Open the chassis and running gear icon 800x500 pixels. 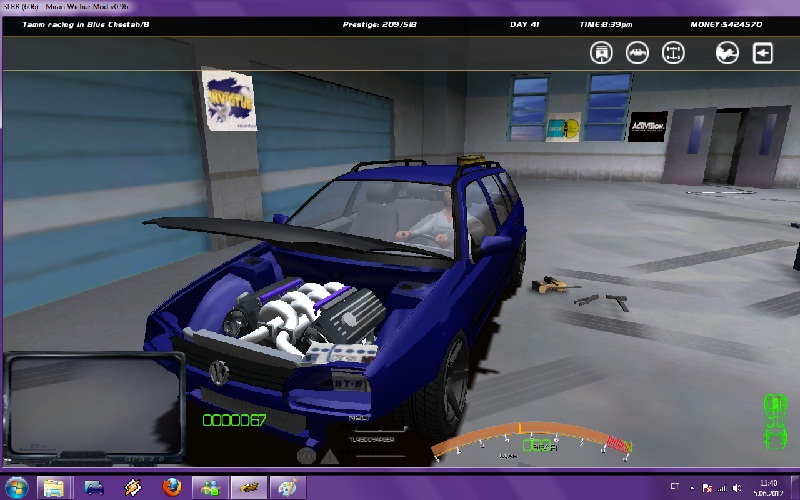click(x=673, y=52)
